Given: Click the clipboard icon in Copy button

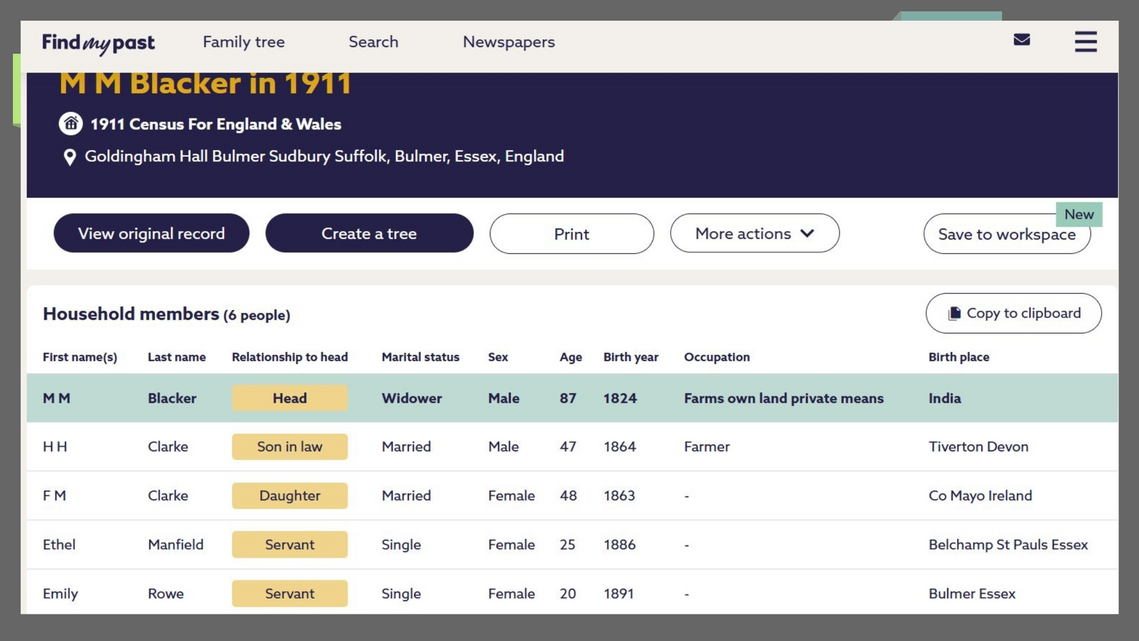Looking at the screenshot, I should (954, 314).
